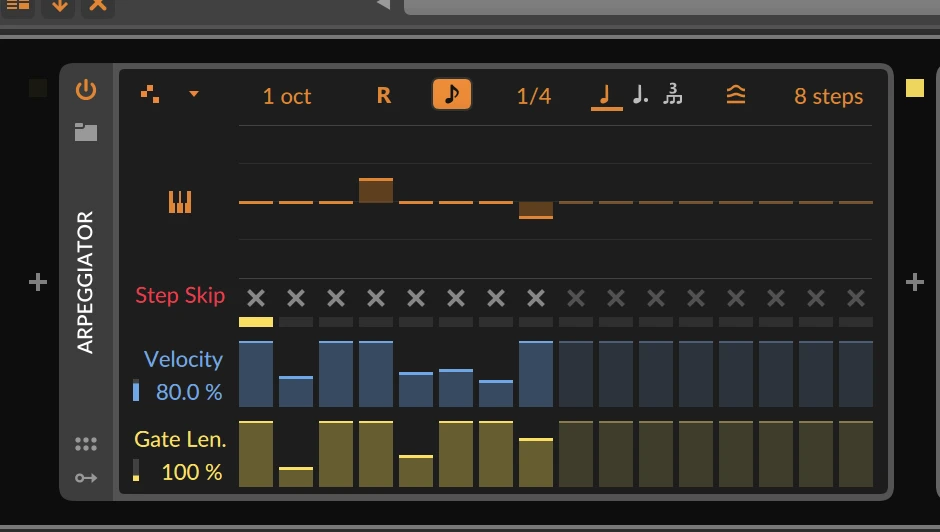Click the plus button right of the Arpeggiator
Viewport: 940px width, 532px height.
pyautogui.click(x=914, y=283)
